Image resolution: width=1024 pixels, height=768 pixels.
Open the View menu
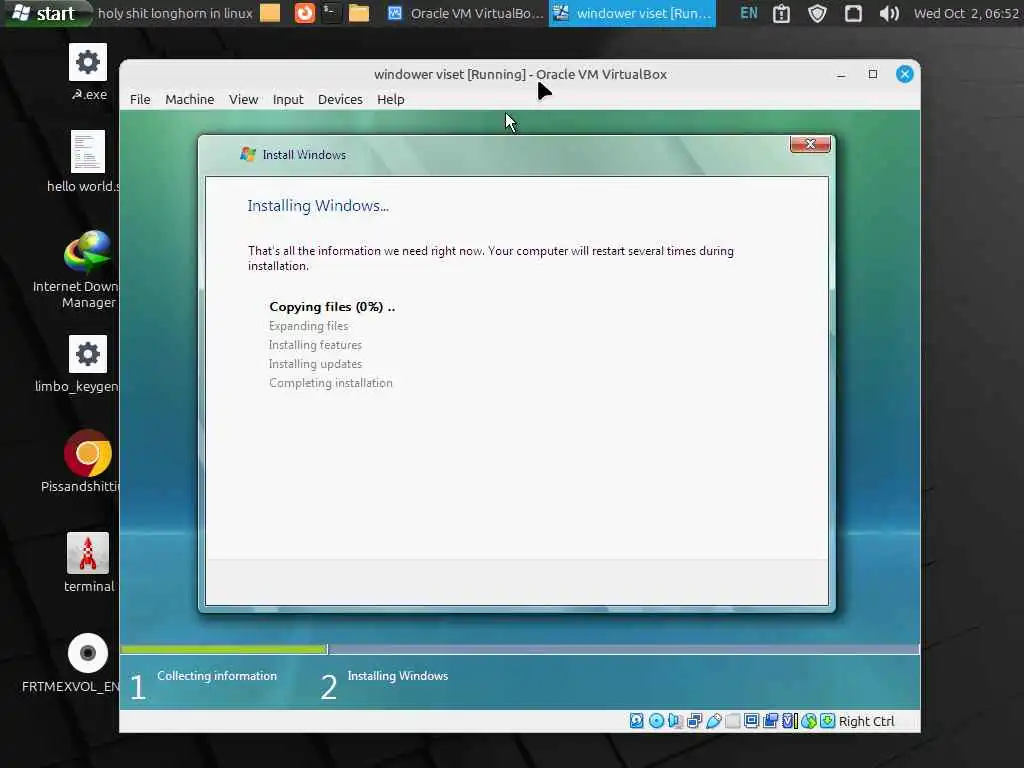tap(243, 99)
